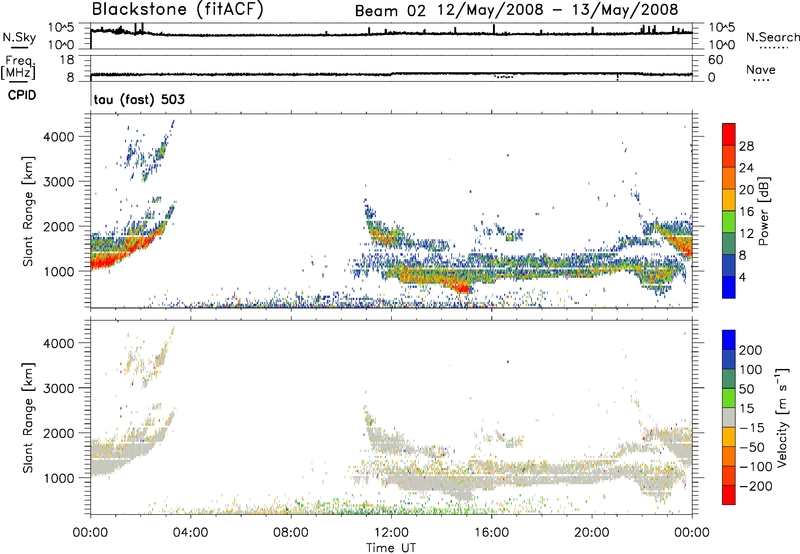Click the 'Velocity [m s-1]' color bar label
The width and height of the screenshot is (800, 554).
coord(782,417)
